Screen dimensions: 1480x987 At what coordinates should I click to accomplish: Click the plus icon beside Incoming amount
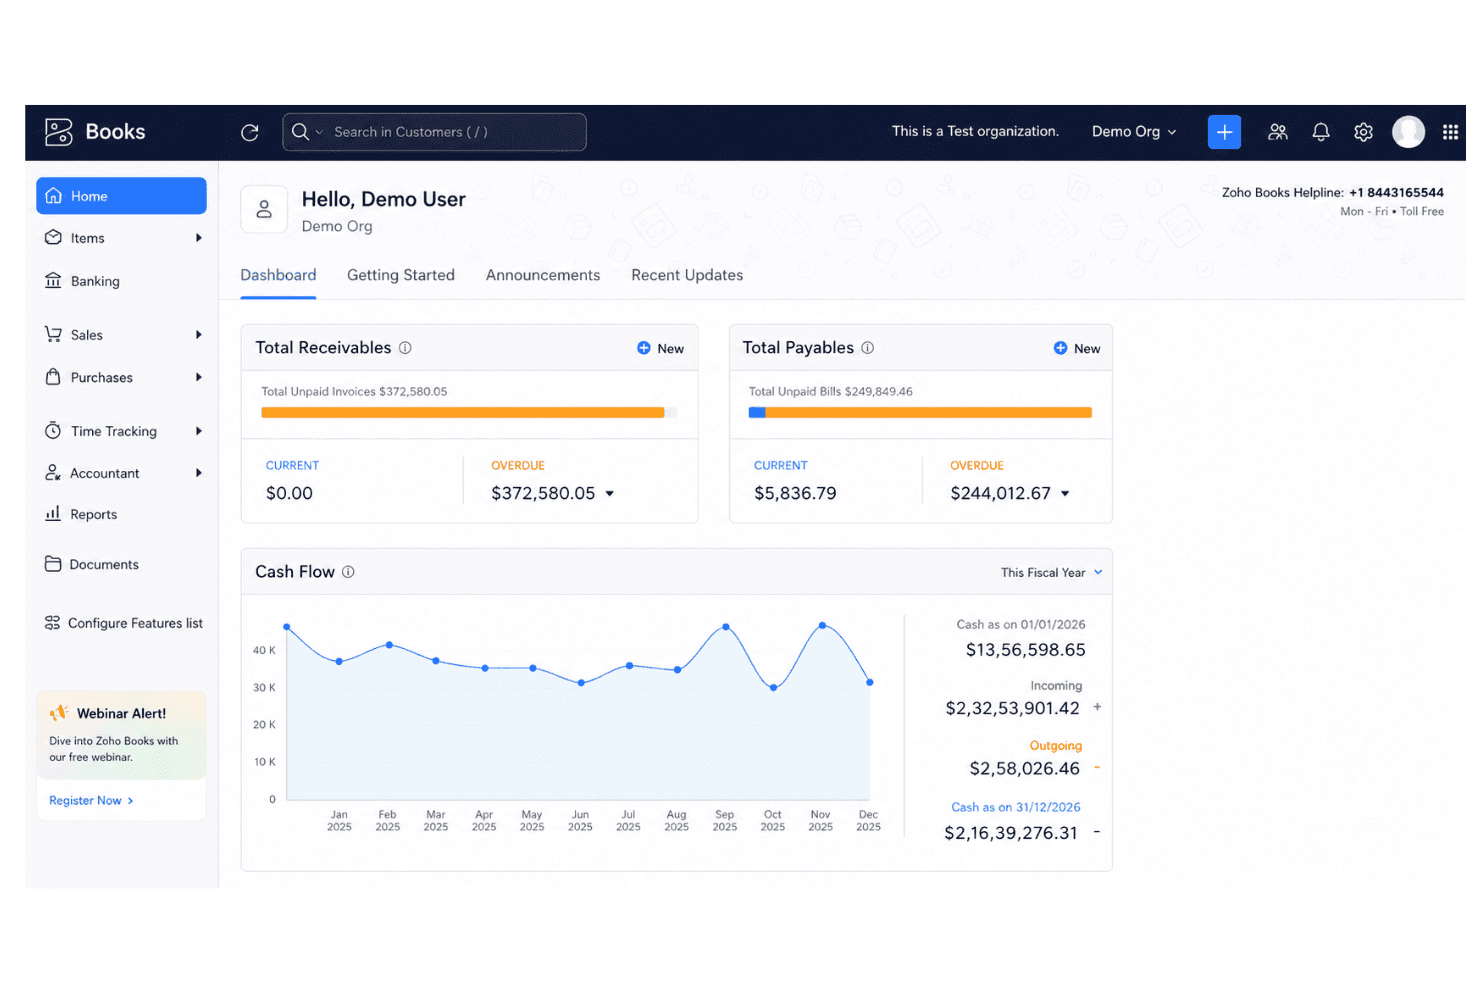[1097, 707]
